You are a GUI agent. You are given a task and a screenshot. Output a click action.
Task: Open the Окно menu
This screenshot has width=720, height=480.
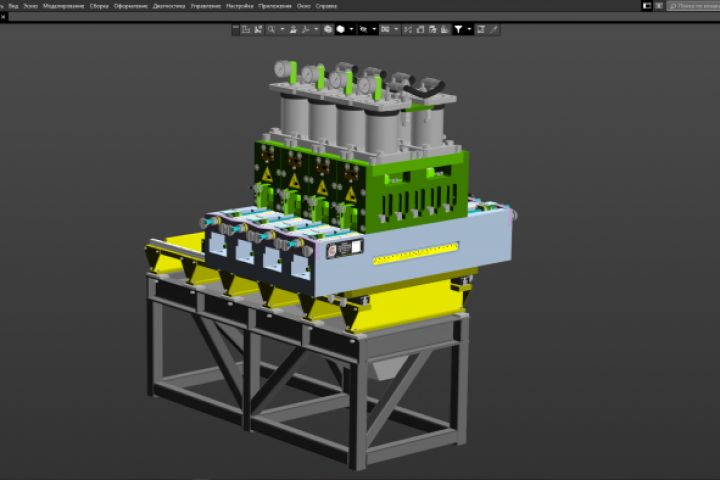pos(304,6)
